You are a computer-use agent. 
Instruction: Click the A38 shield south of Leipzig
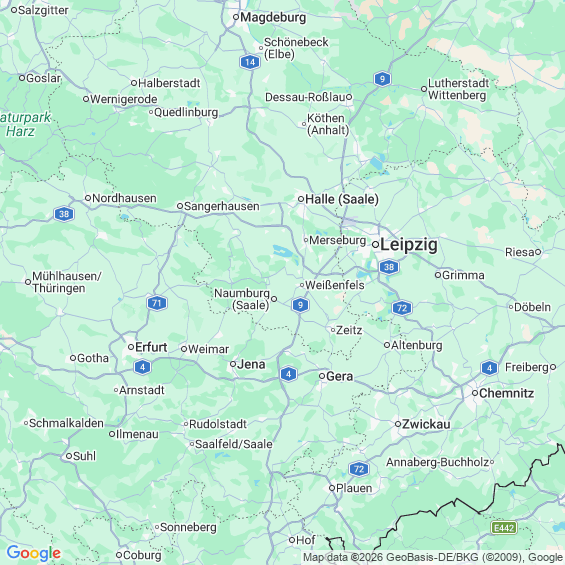(x=389, y=267)
